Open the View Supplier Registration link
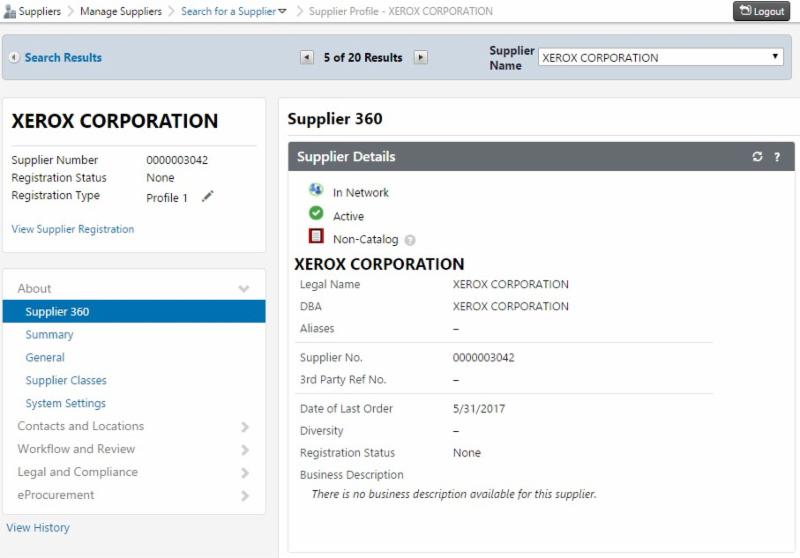 (x=72, y=229)
